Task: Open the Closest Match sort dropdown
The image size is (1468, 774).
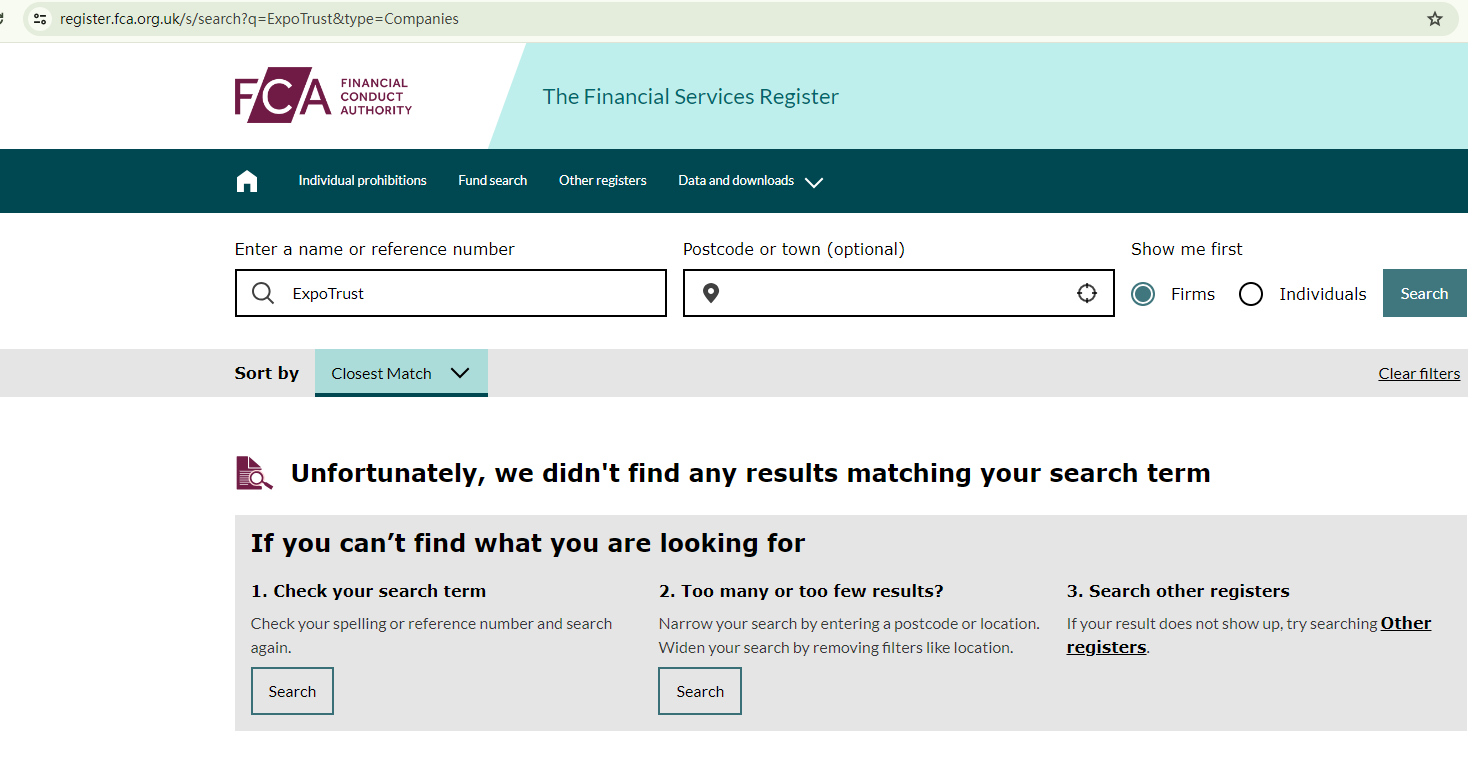Action: coord(400,373)
